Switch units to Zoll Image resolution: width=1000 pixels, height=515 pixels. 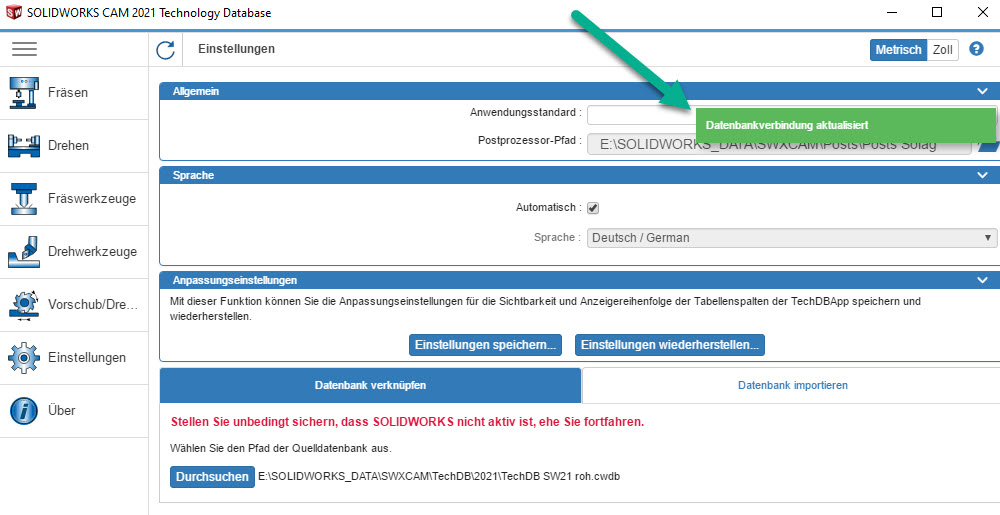coord(942,50)
